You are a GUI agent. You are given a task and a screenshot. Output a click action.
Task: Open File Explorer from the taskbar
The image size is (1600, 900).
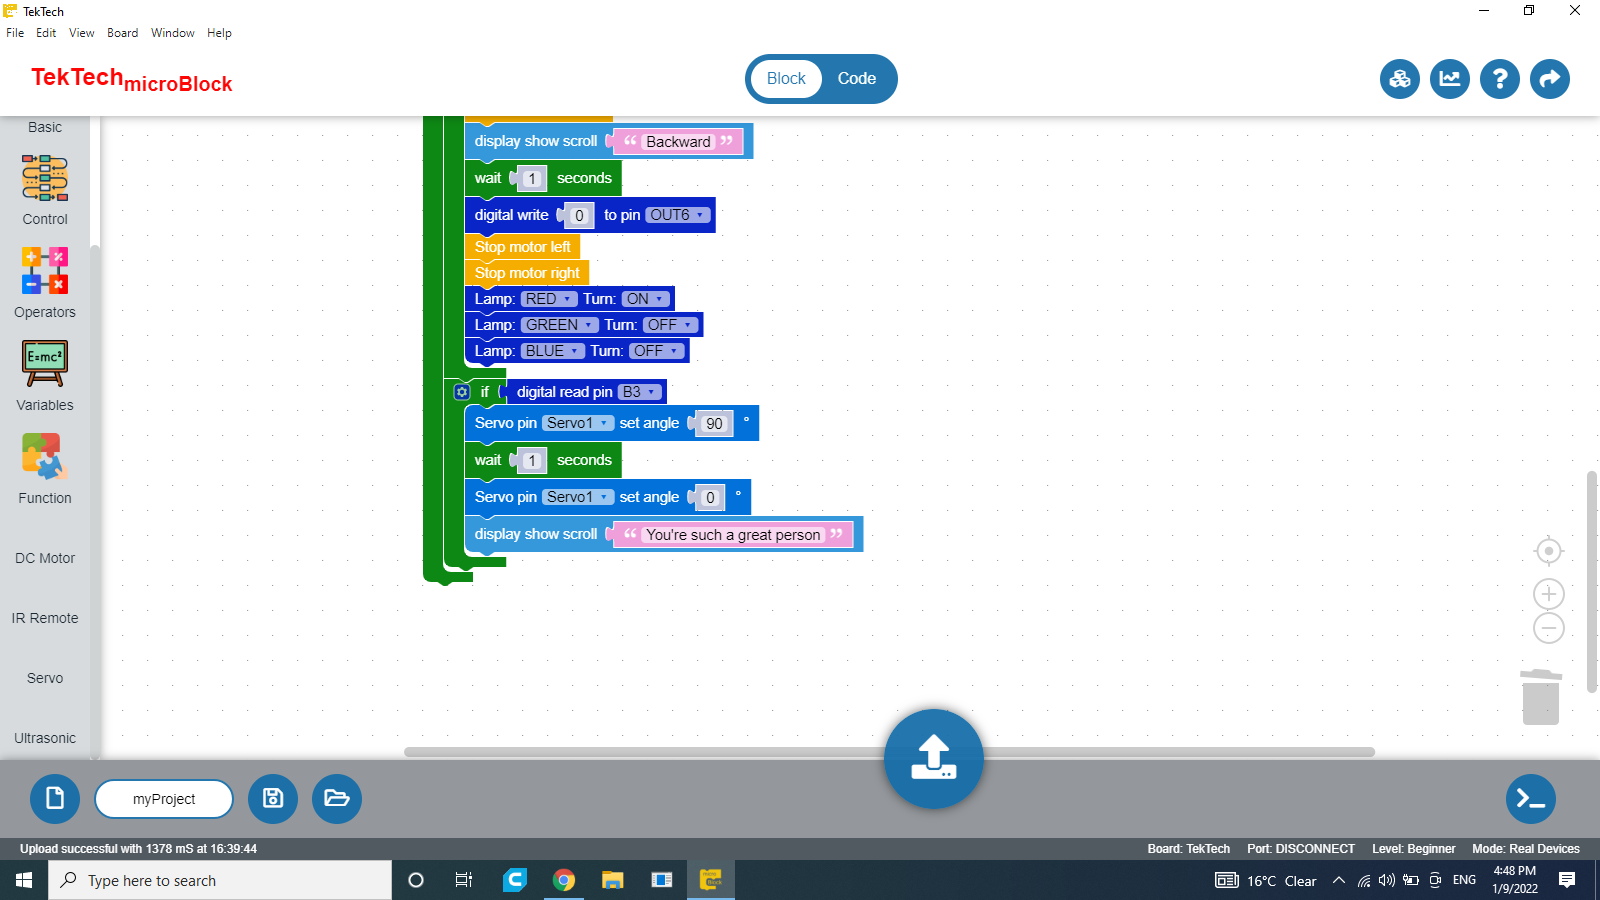[612, 880]
